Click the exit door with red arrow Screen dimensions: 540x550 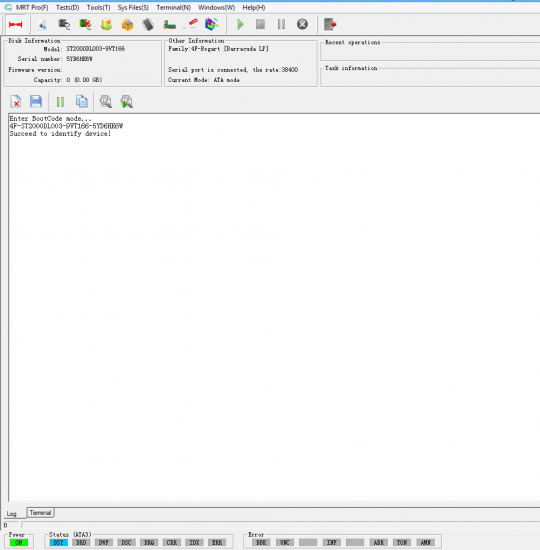pyautogui.click(x=330, y=24)
